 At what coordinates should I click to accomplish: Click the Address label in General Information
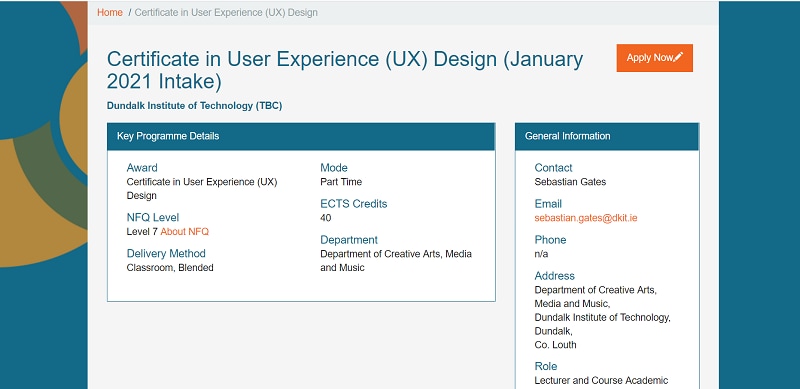pos(555,276)
